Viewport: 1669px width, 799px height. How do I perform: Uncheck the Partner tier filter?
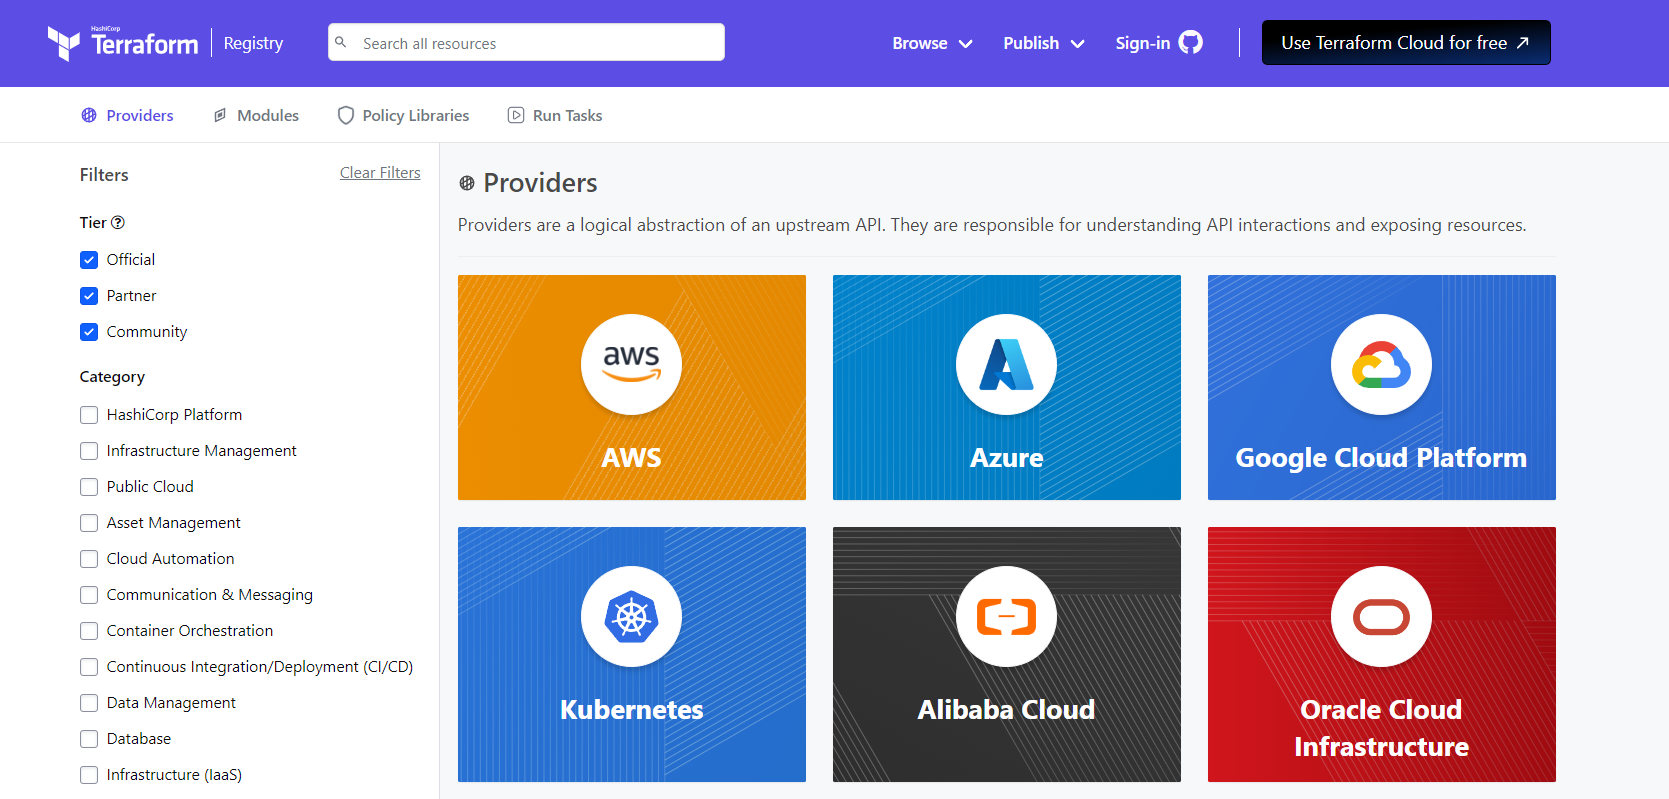(x=89, y=296)
